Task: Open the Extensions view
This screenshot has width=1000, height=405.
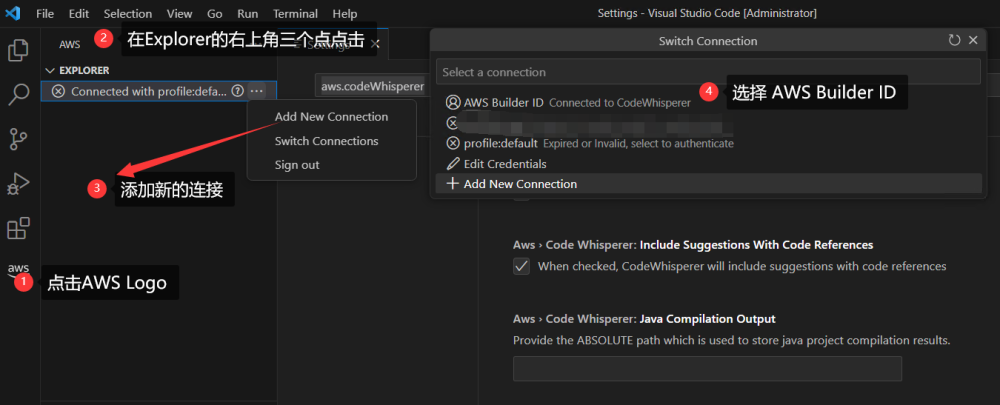Action: [18, 228]
